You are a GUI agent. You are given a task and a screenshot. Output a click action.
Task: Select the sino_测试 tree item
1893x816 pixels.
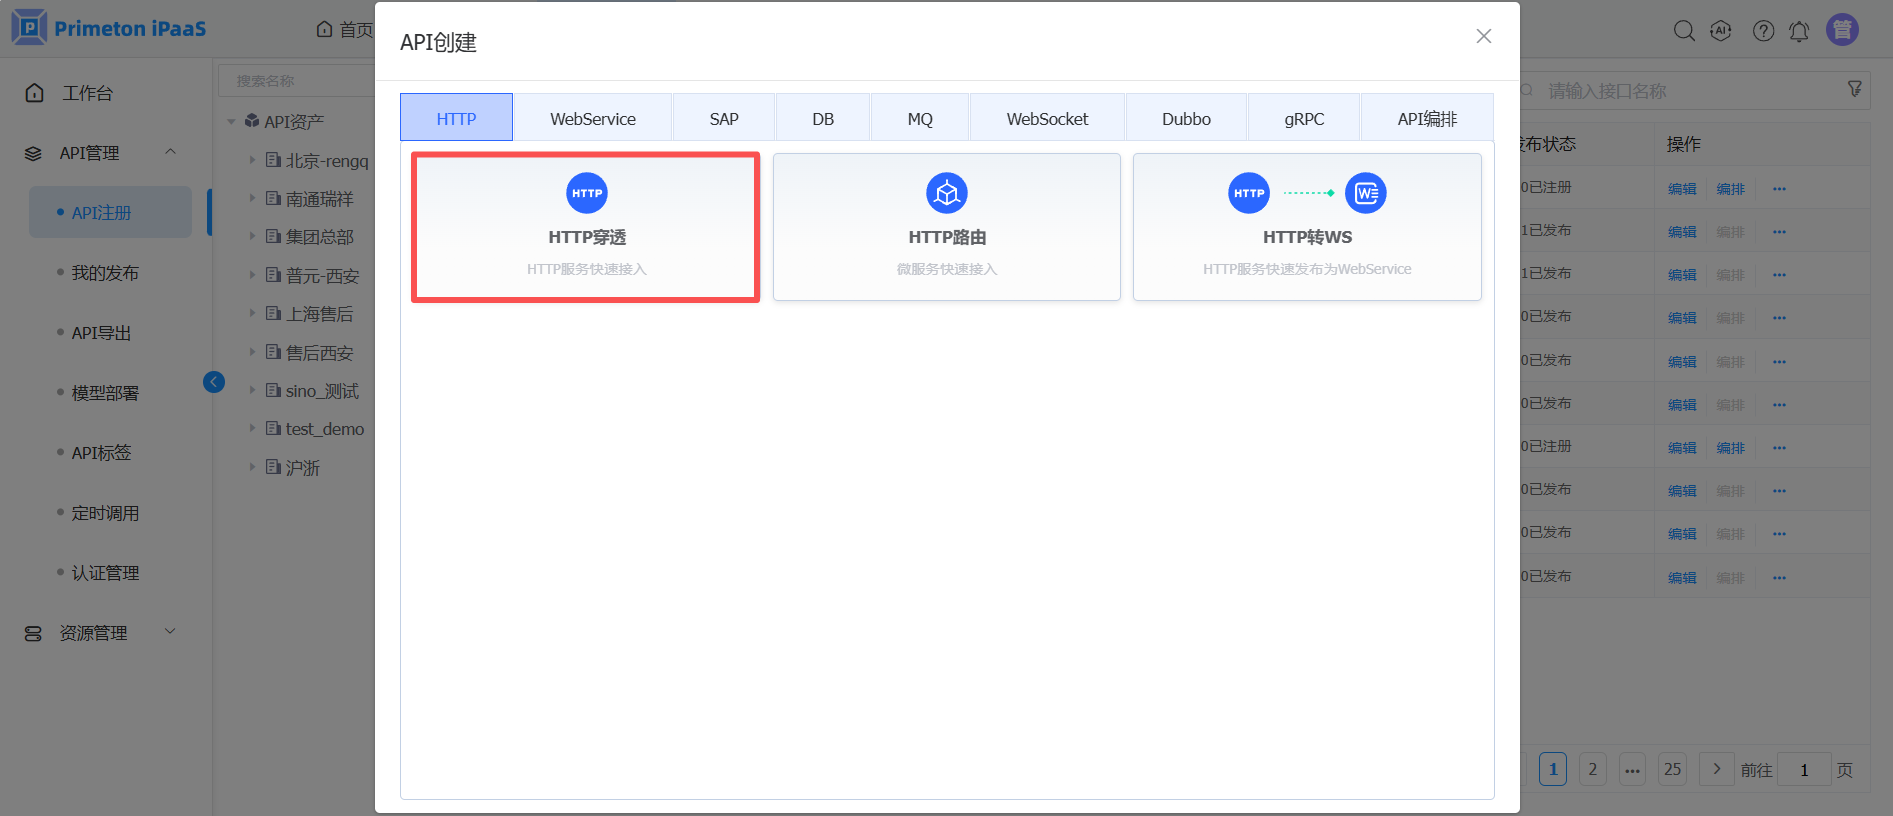point(322,390)
